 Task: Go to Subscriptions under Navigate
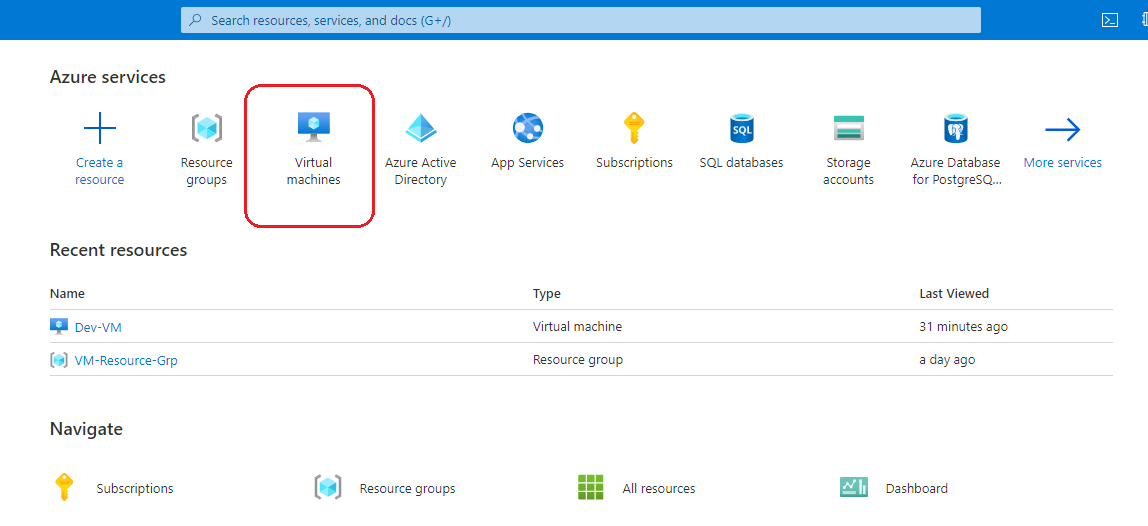click(x=135, y=488)
